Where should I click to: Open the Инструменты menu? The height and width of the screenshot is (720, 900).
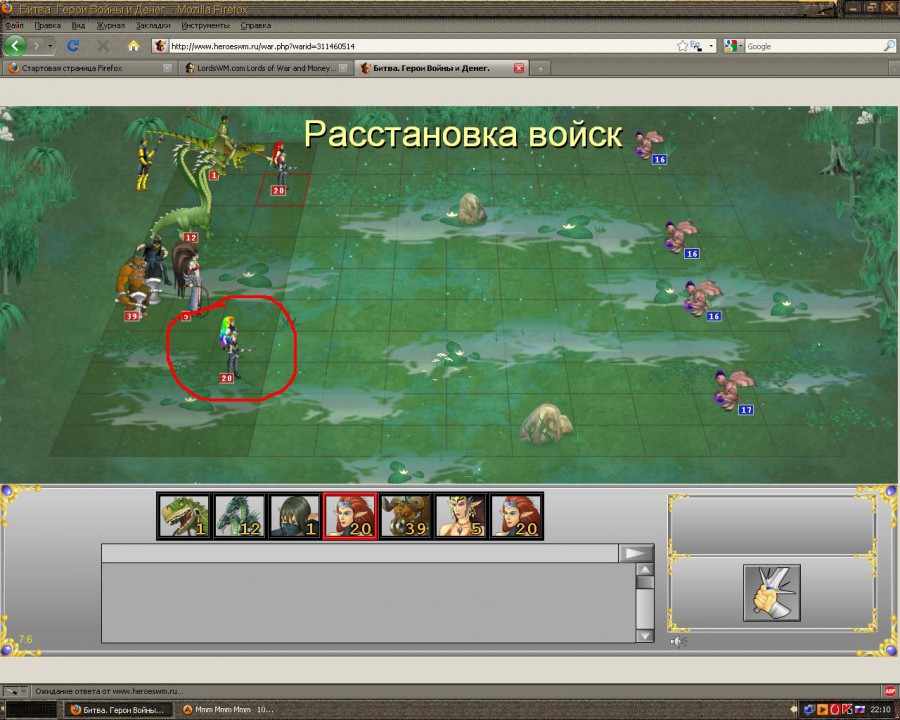tap(205, 25)
